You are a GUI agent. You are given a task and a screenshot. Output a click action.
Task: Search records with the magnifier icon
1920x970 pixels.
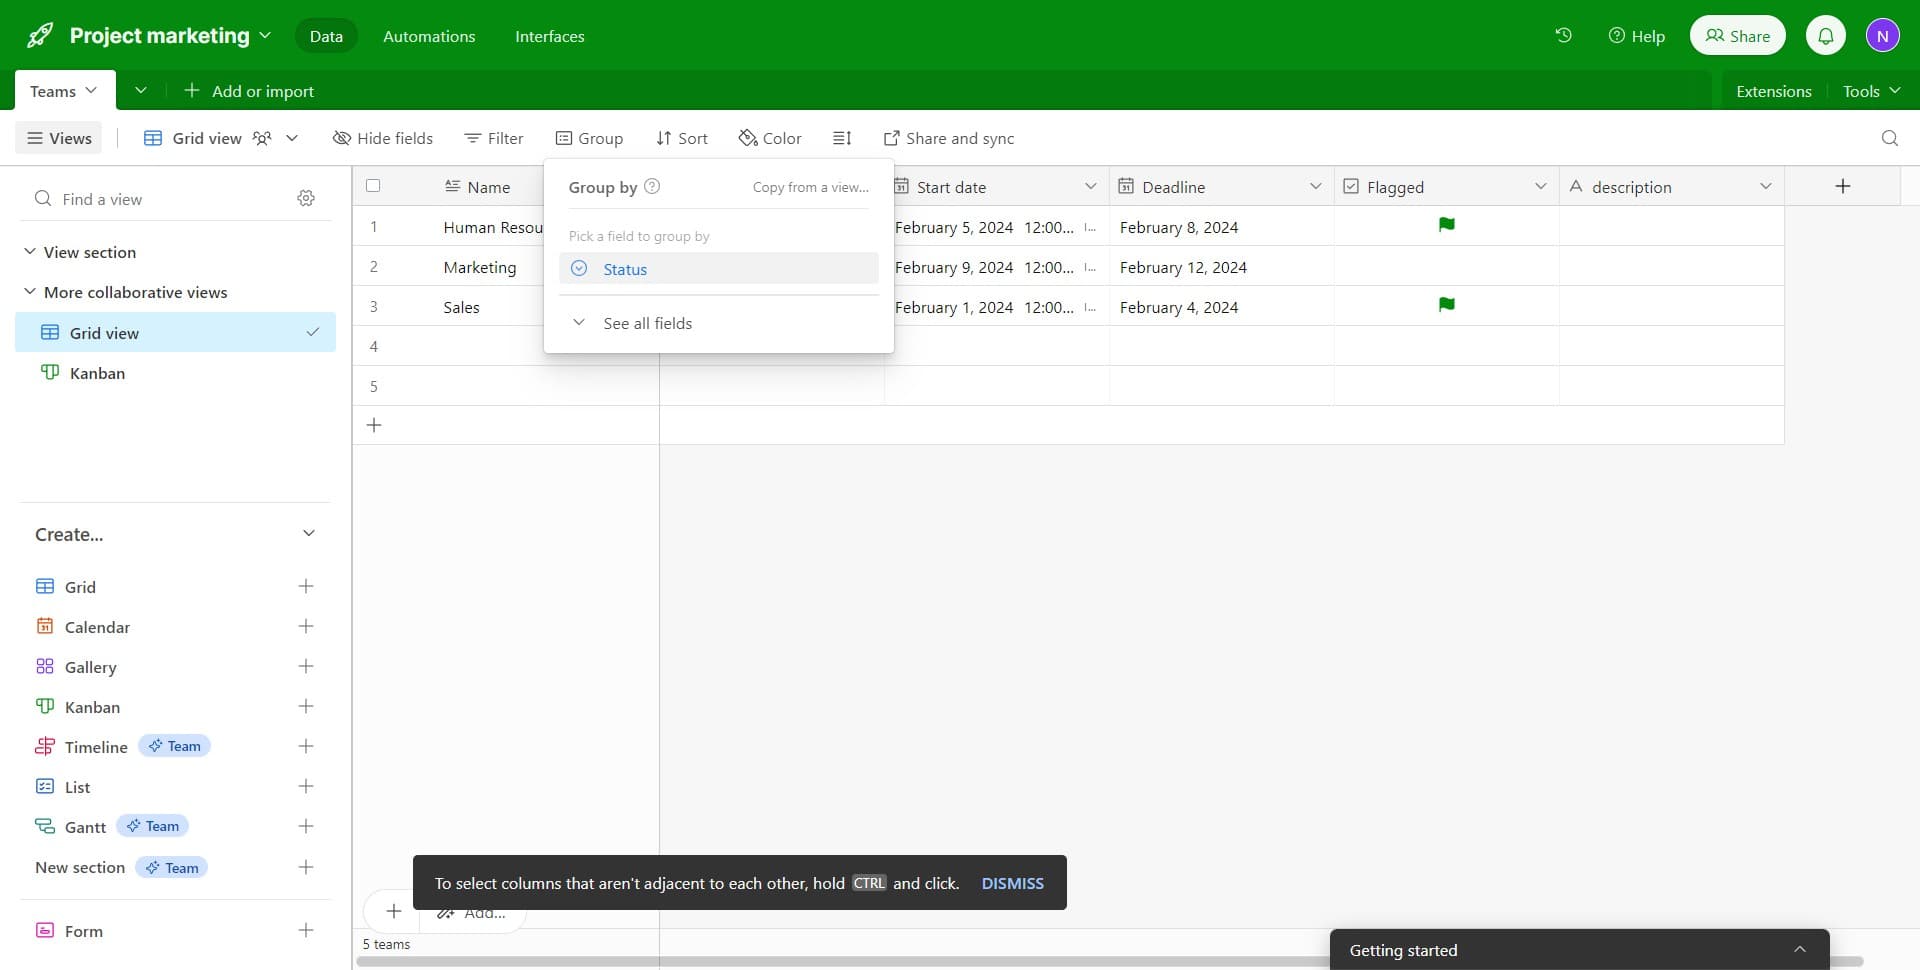click(1889, 138)
